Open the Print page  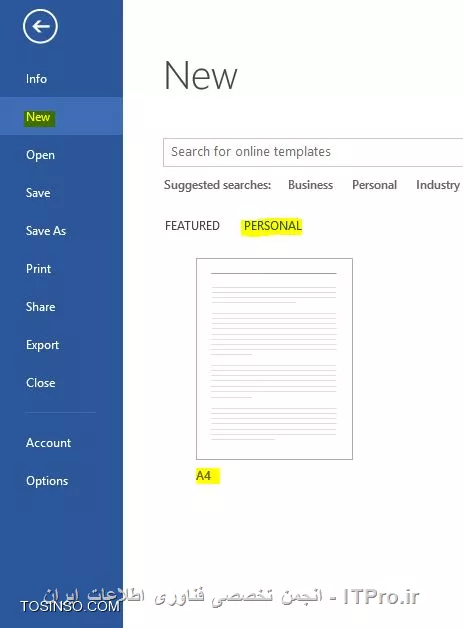pos(38,268)
